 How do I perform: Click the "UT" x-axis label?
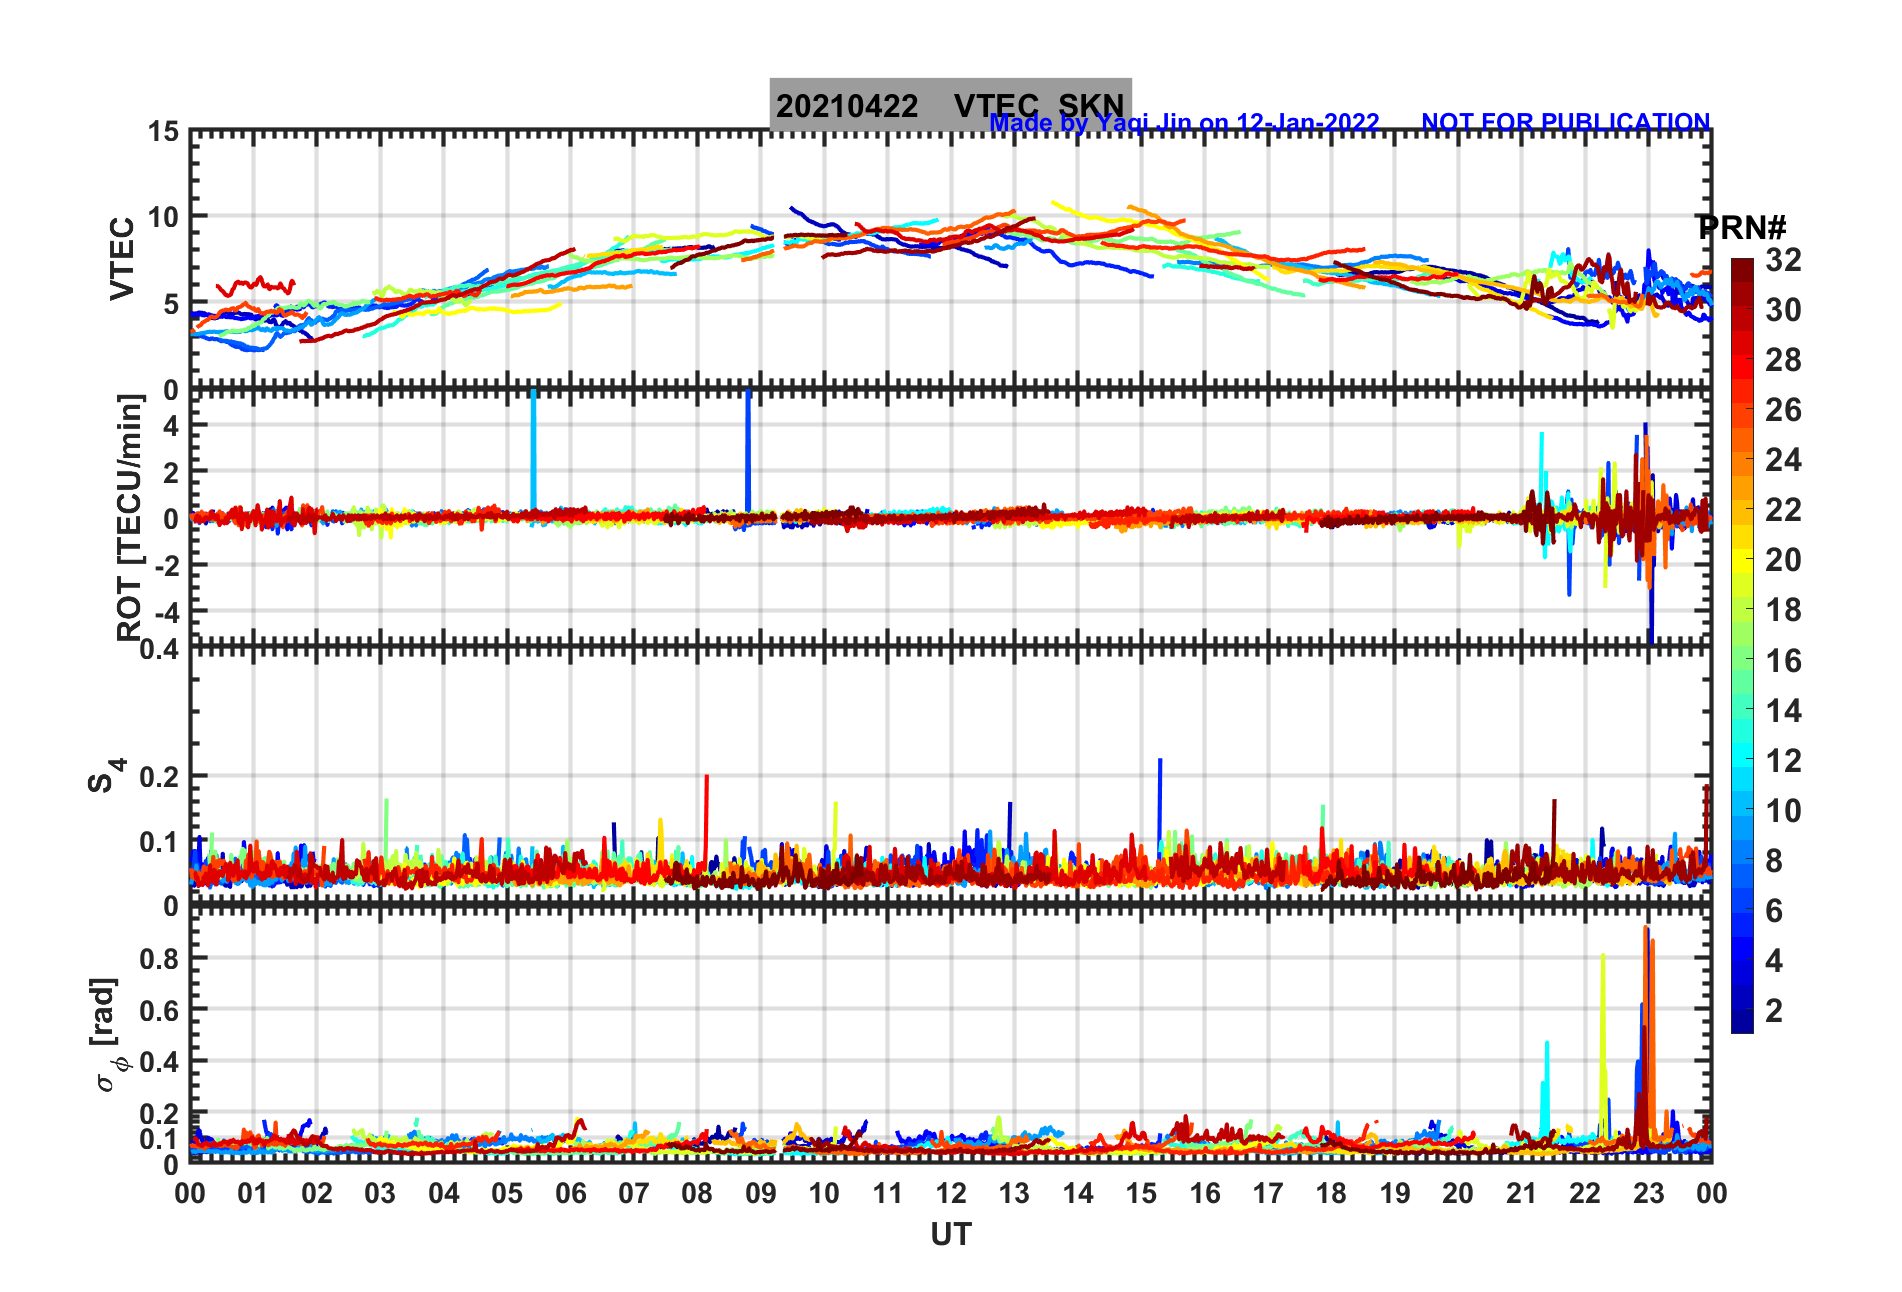(951, 1235)
